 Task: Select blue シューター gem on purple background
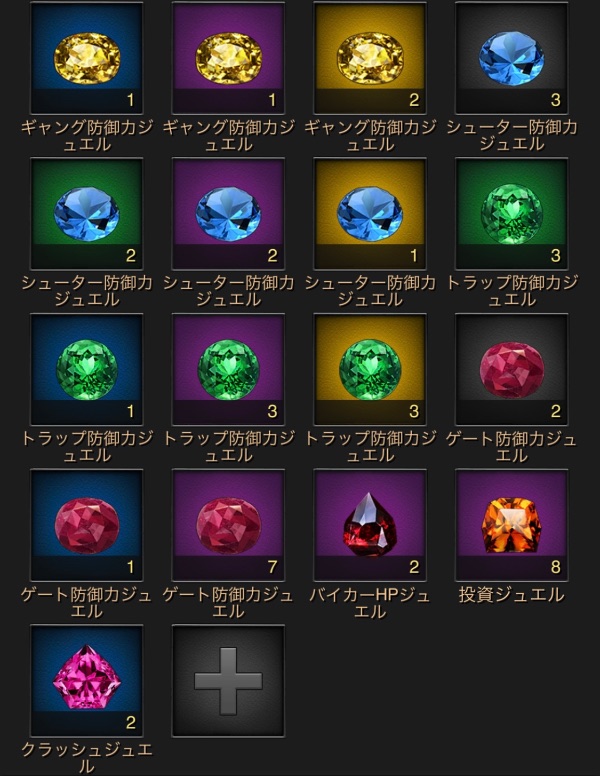pyautogui.click(x=228, y=214)
